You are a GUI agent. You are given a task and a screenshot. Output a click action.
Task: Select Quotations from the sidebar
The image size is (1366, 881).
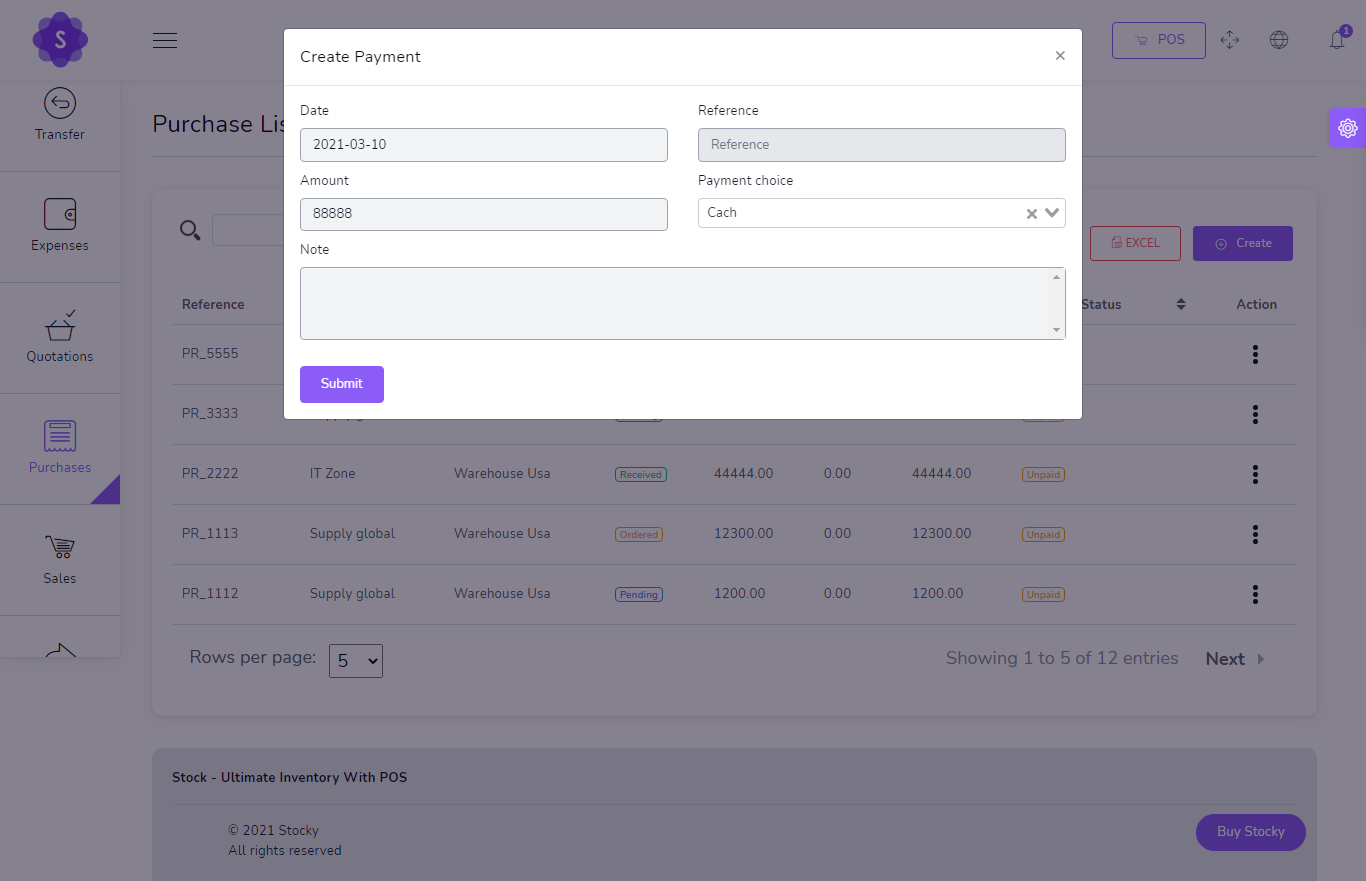click(59, 337)
